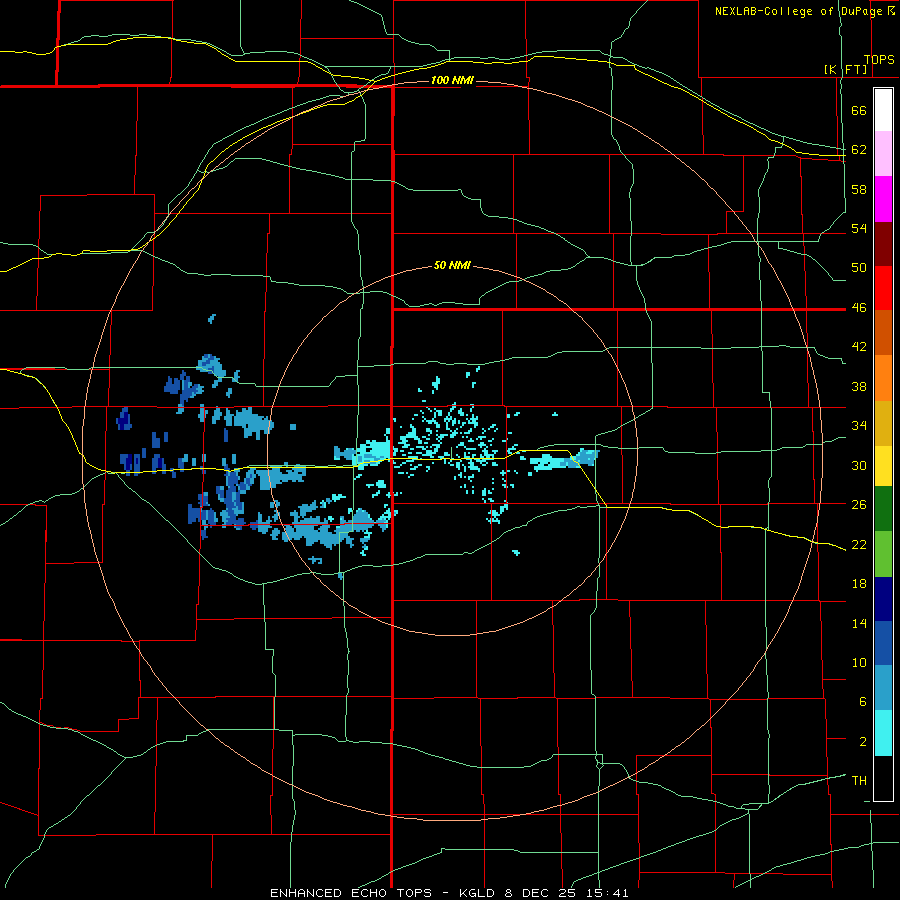Click the 54 legend value
This screenshot has height=900, width=900.
(859, 228)
